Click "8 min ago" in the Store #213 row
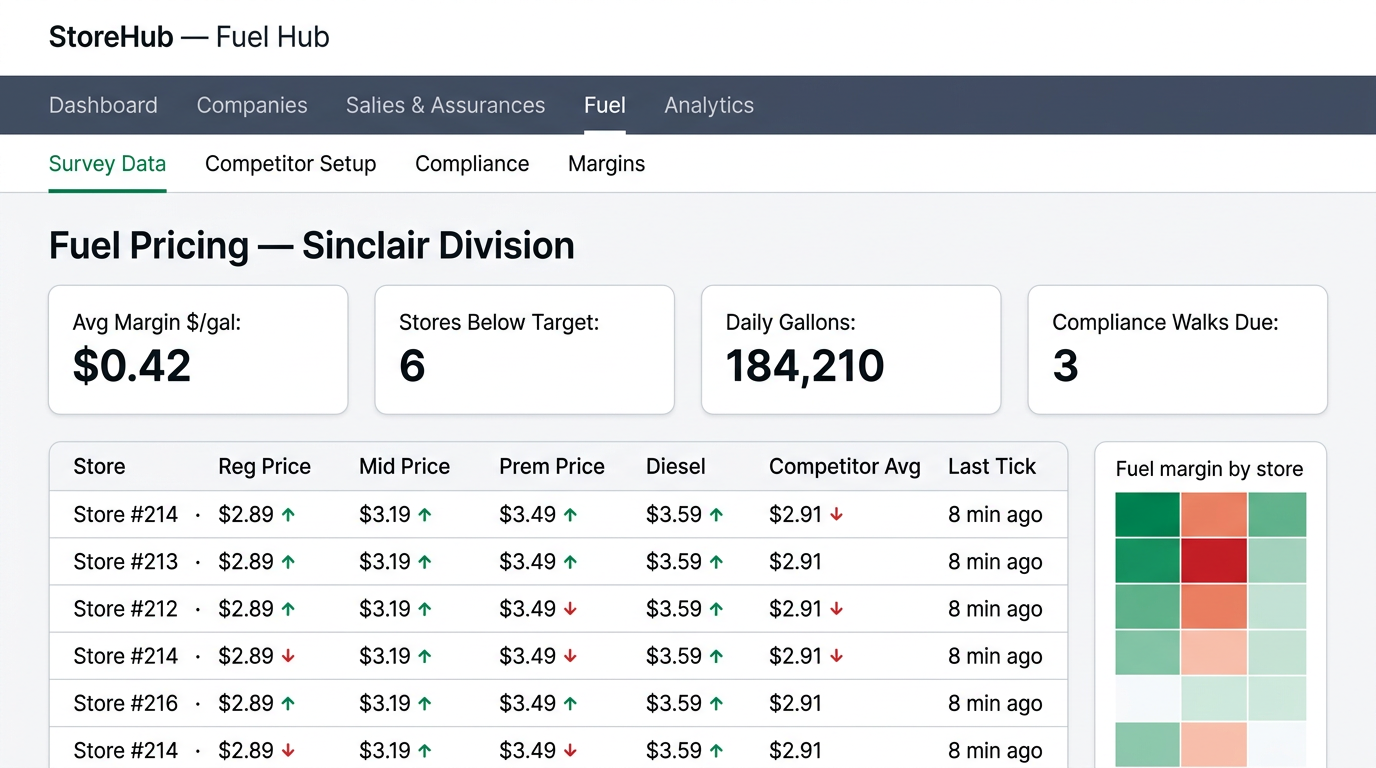Viewport: 1376px width, 768px height. [995, 562]
